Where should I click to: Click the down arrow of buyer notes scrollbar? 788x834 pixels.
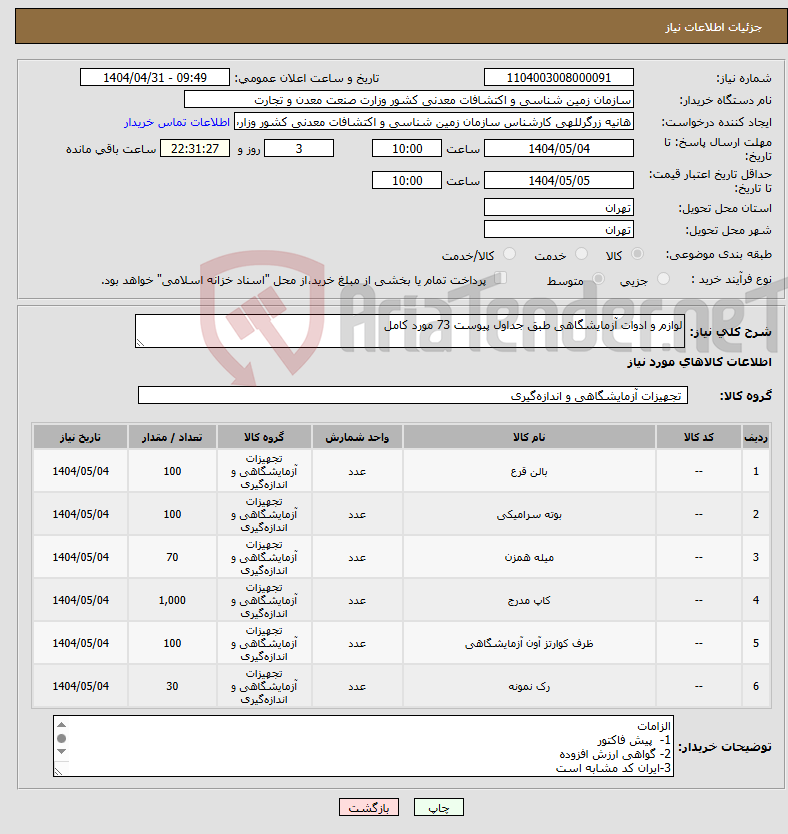62,751
